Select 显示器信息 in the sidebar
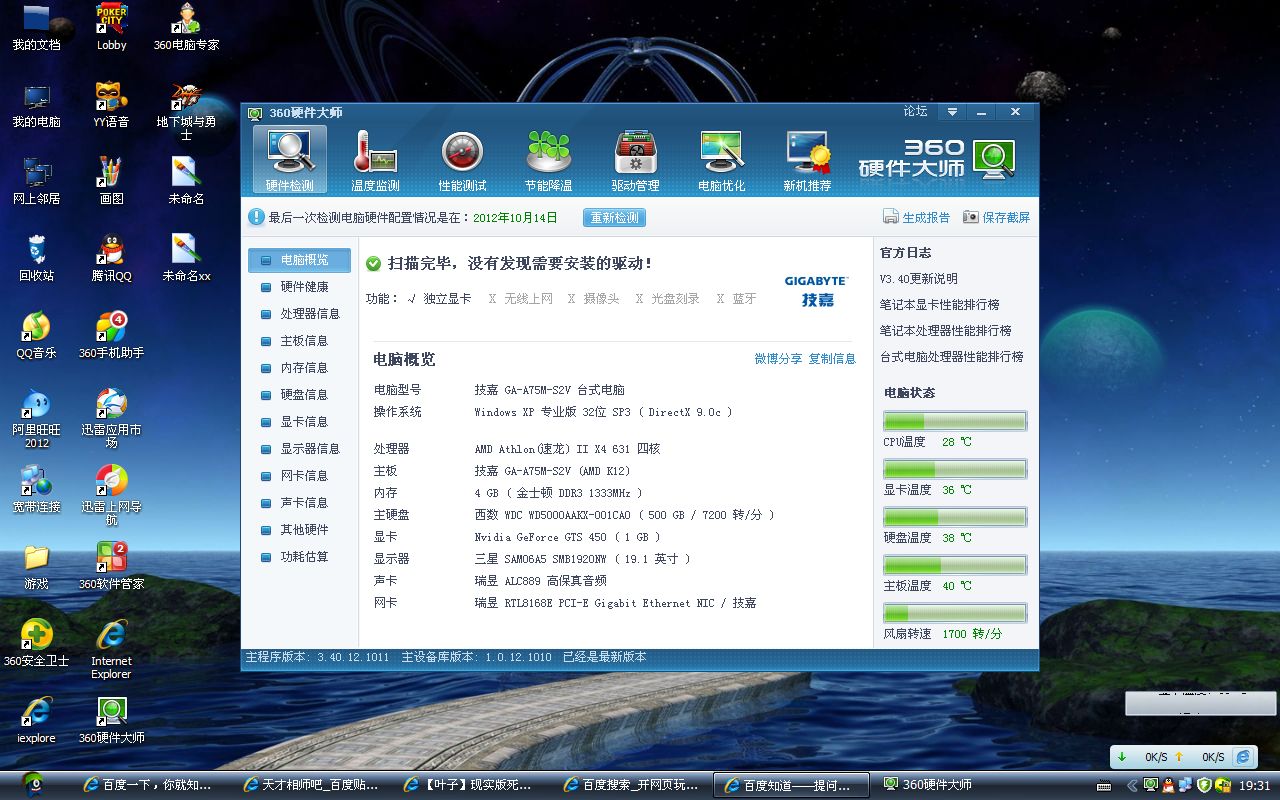1280x800 pixels. point(300,449)
